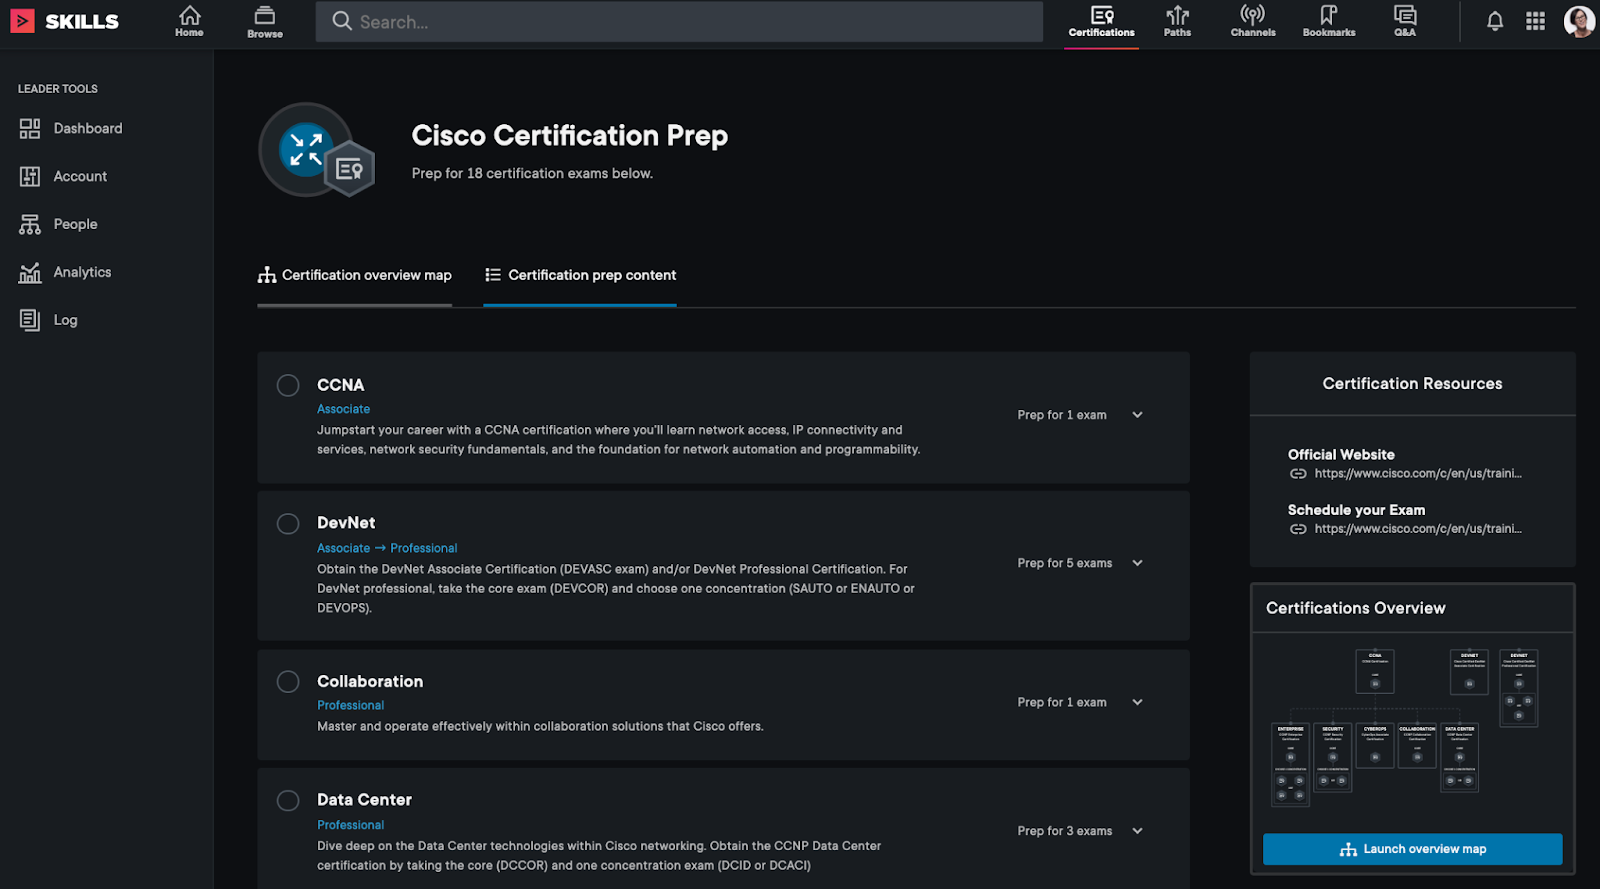Click the CCNA certification title

[x=340, y=385]
